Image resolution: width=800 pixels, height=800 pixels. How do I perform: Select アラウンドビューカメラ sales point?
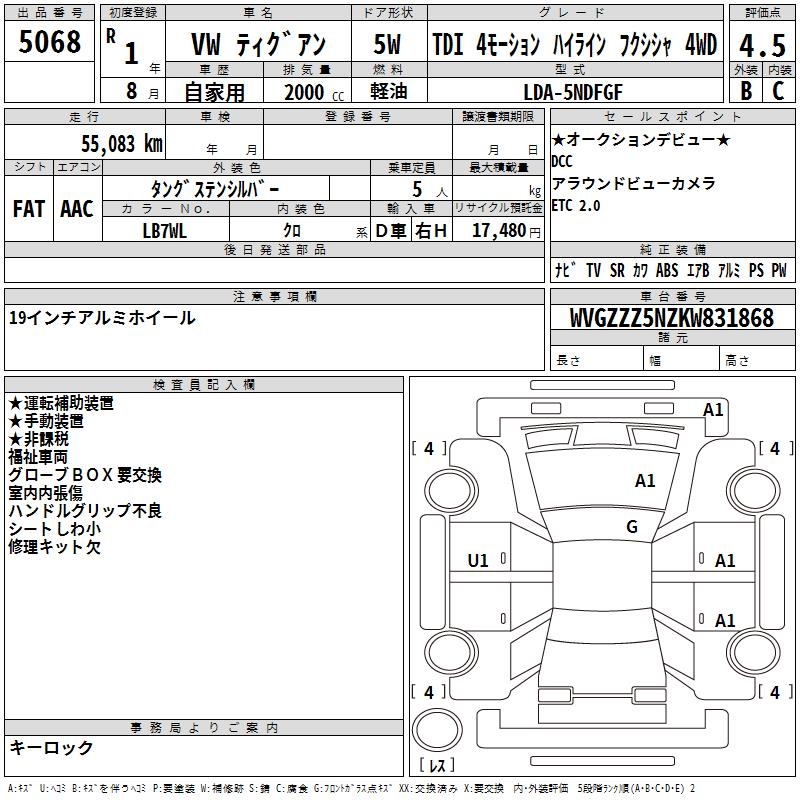(634, 183)
